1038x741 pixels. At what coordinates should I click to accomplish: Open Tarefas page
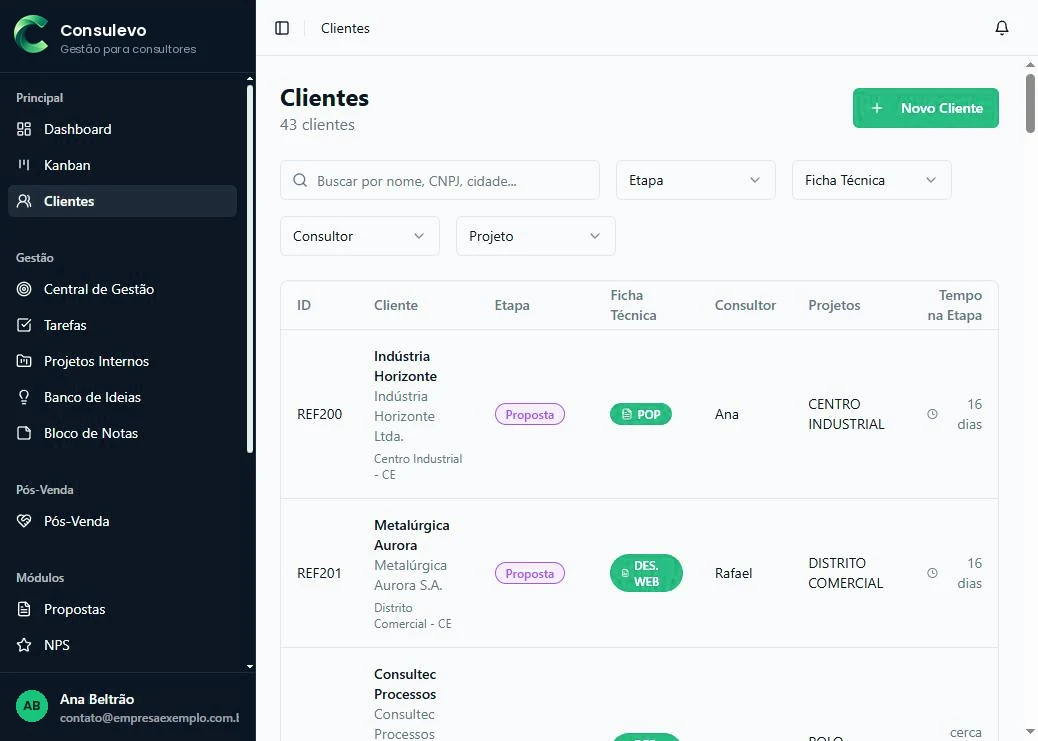coord(122,324)
